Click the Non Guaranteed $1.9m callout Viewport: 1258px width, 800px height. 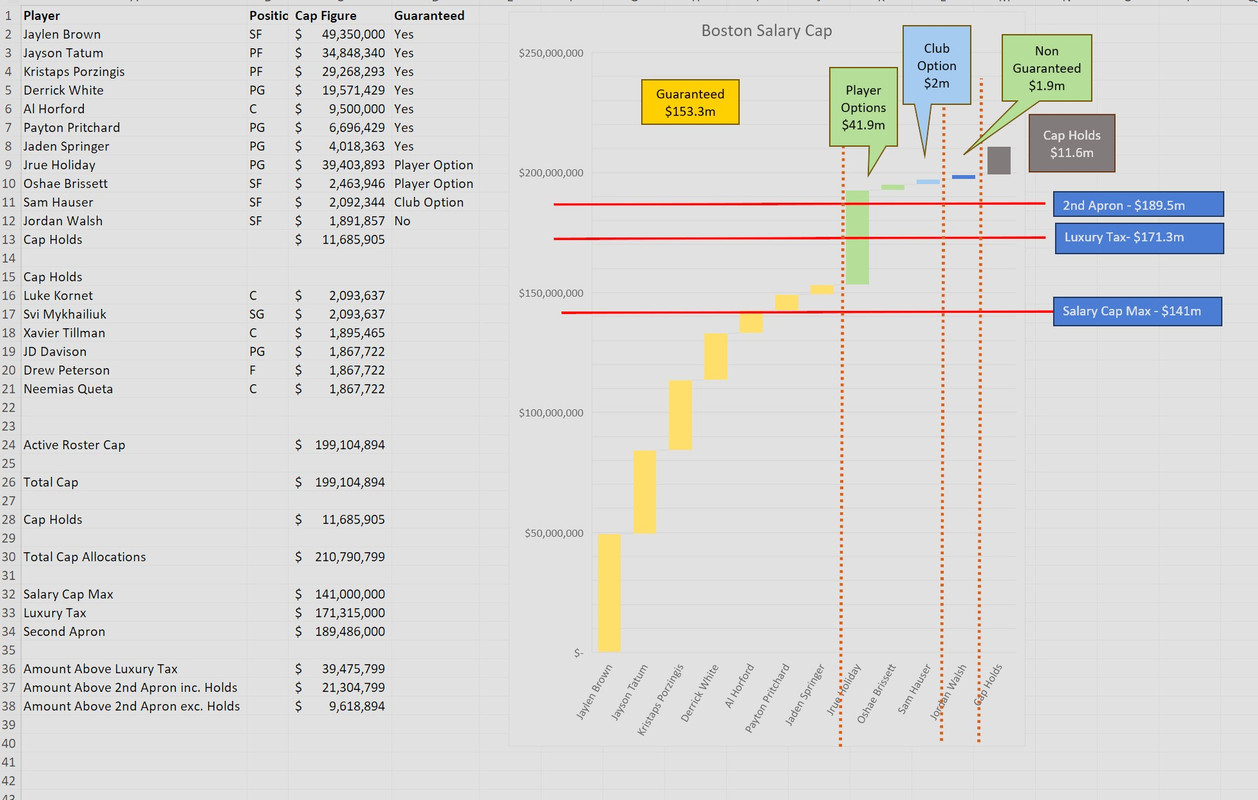1046,68
